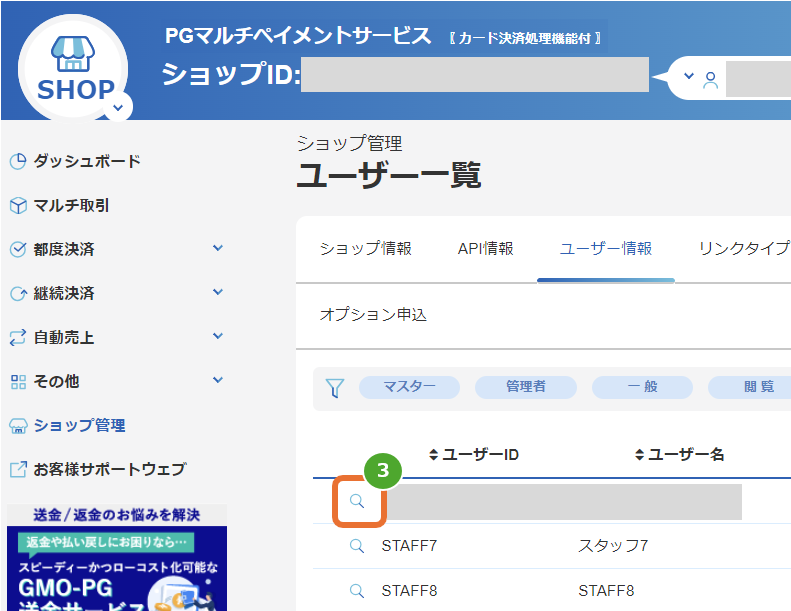Toggle the 閲覧 filter chip
Viewport: 791px width, 611px height.
[x=750, y=387]
